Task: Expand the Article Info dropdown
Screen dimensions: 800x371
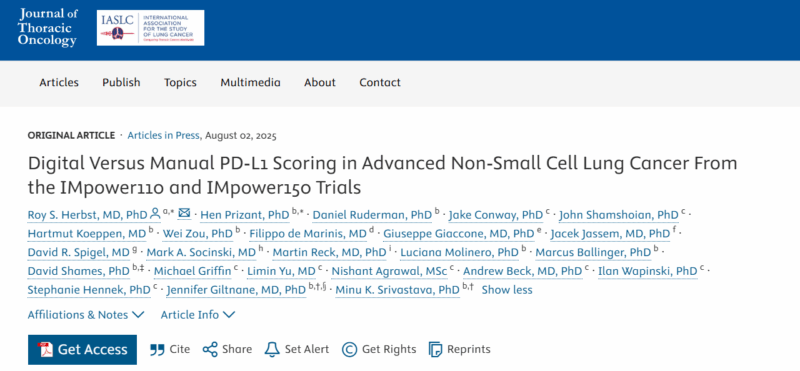Action: tap(198, 315)
